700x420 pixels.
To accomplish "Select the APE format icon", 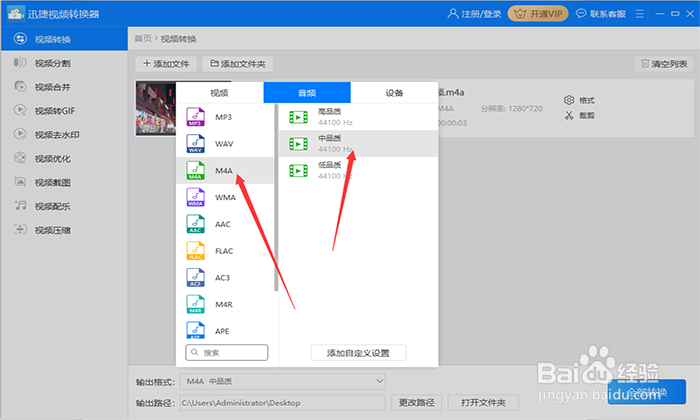I will click(x=196, y=330).
